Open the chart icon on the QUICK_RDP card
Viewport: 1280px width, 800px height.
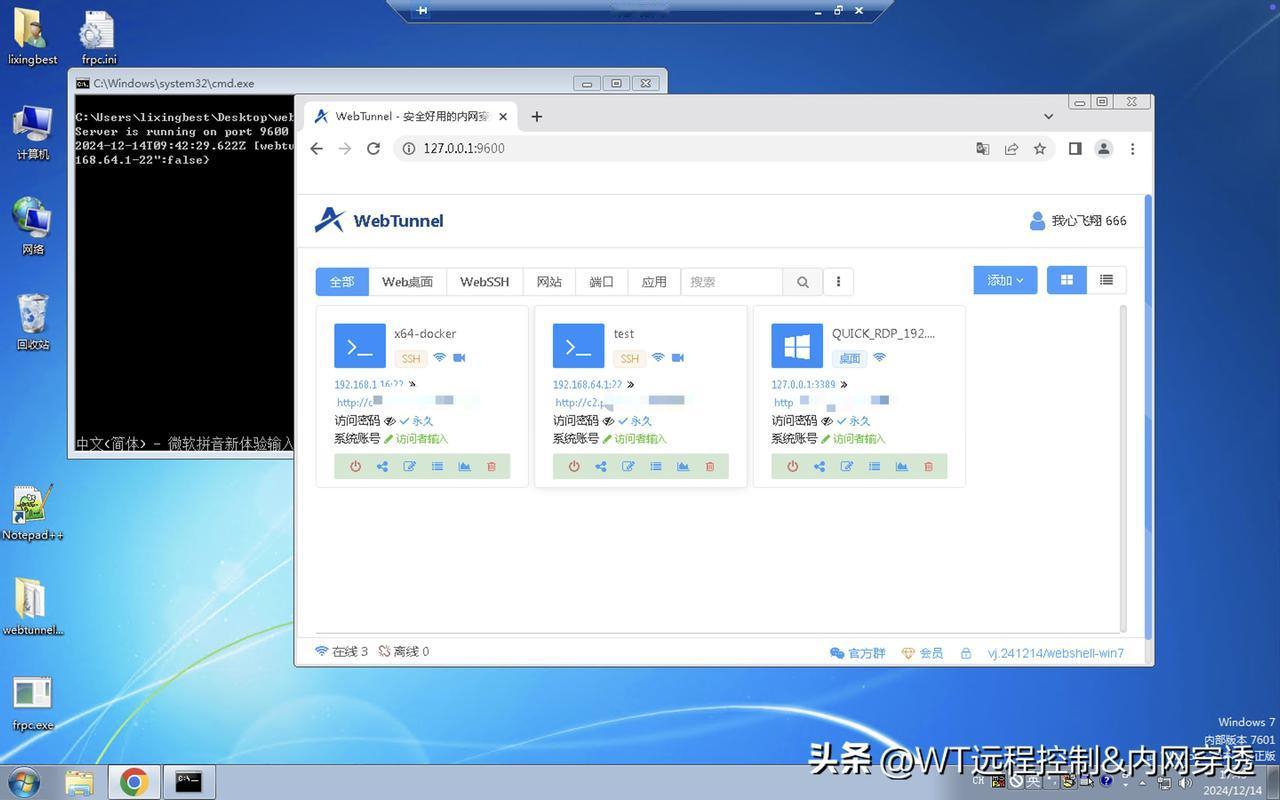click(x=901, y=466)
